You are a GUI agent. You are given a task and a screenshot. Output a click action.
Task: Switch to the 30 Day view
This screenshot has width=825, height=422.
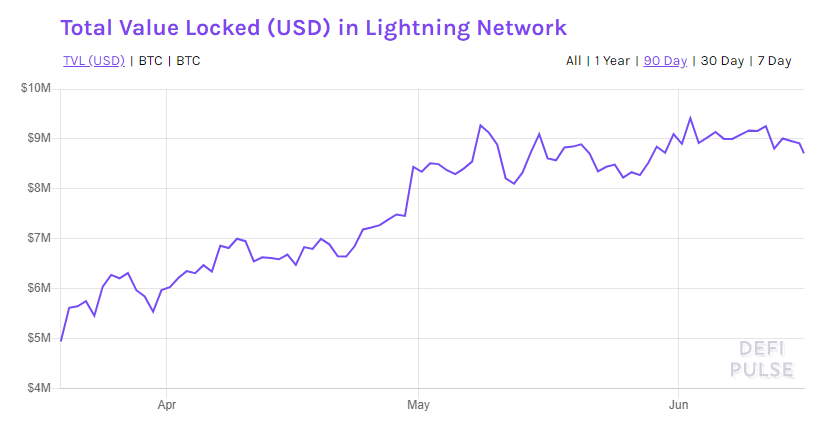pos(722,61)
